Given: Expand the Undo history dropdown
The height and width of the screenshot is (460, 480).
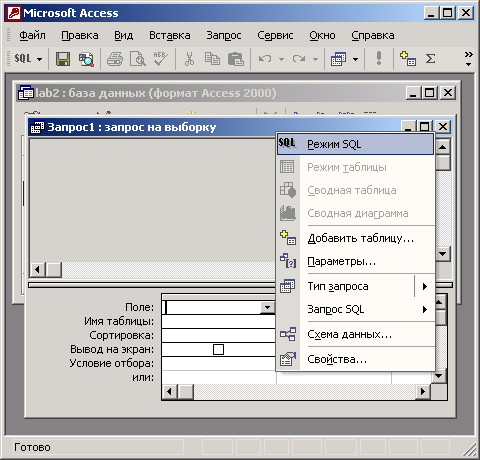Looking at the screenshot, I should pos(282,59).
